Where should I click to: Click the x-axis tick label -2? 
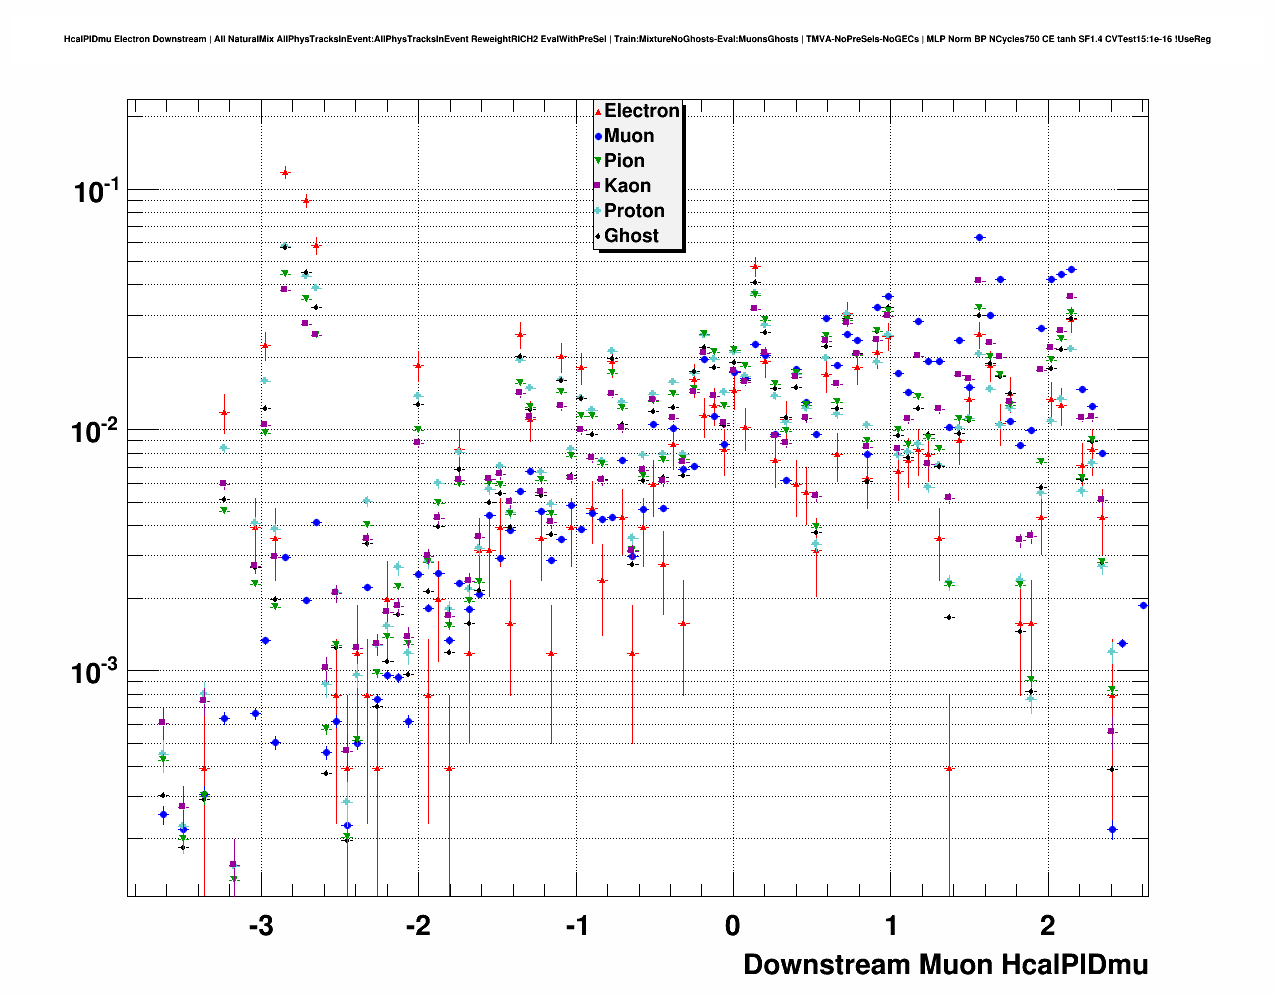coord(418,926)
